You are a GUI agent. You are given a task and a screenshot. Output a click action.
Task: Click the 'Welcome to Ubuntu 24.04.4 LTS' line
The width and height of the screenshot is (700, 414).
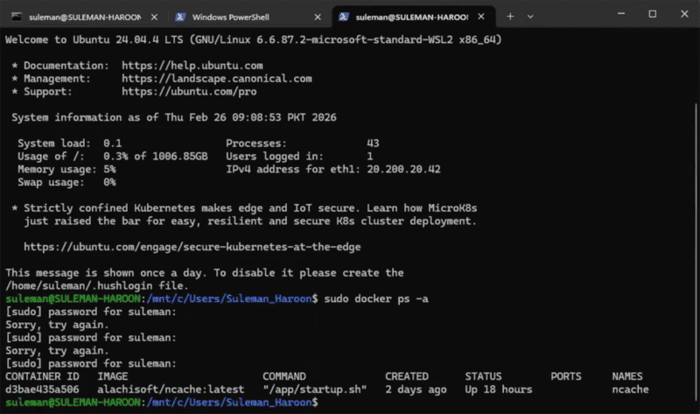253,40
